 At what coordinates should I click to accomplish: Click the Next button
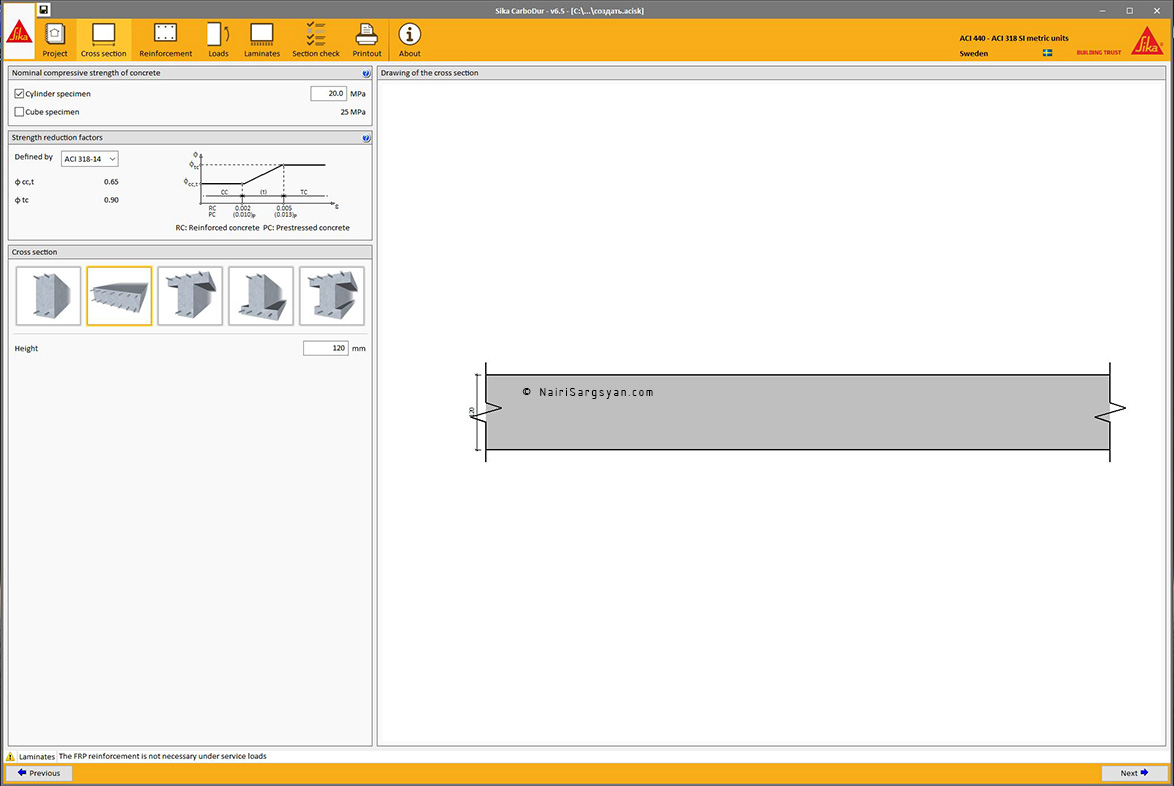[x=1134, y=773]
